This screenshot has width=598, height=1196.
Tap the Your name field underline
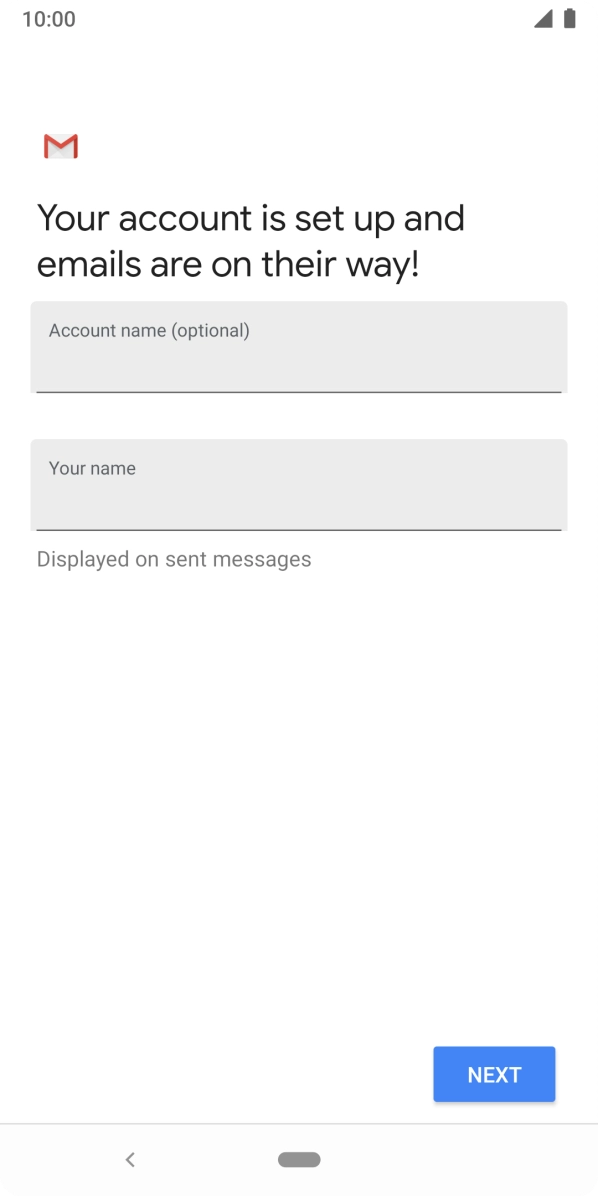pos(299,529)
